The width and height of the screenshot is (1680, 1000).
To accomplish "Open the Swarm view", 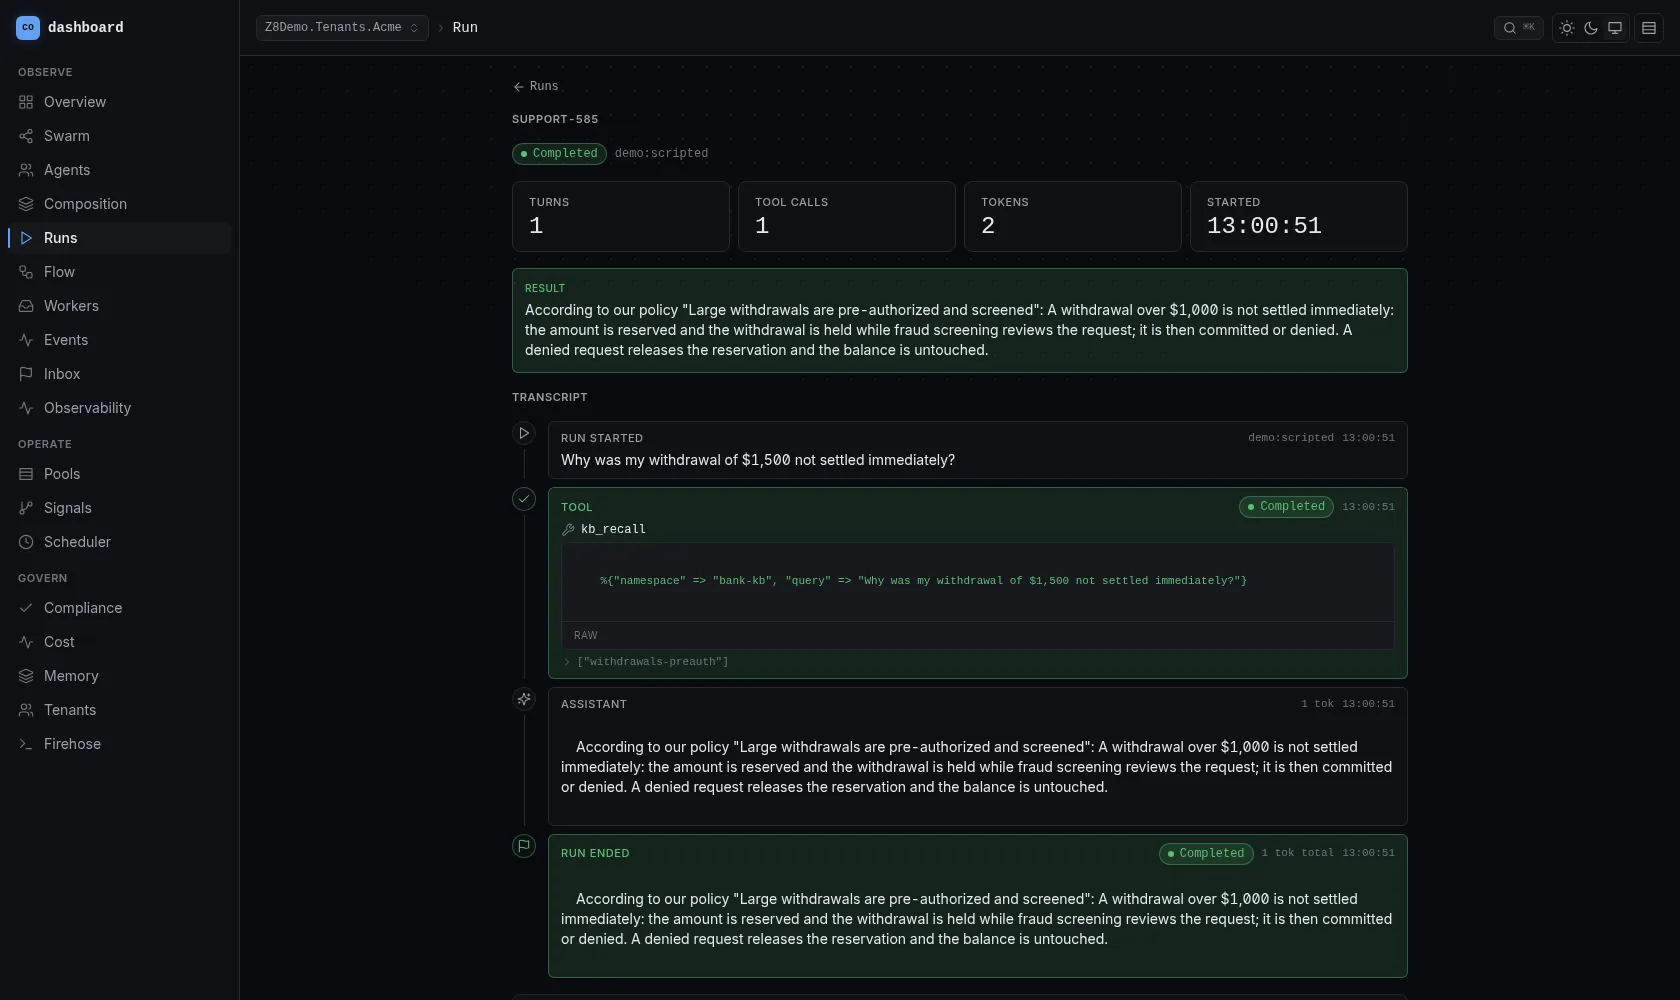I will click(120, 136).
